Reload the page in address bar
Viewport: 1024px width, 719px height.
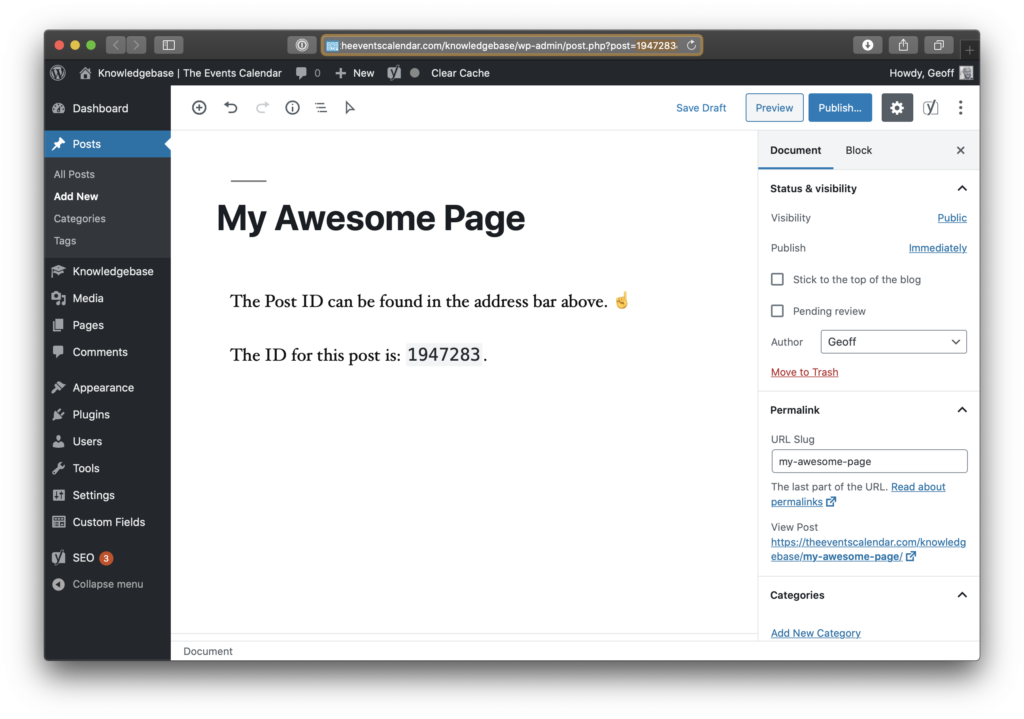(691, 45)
